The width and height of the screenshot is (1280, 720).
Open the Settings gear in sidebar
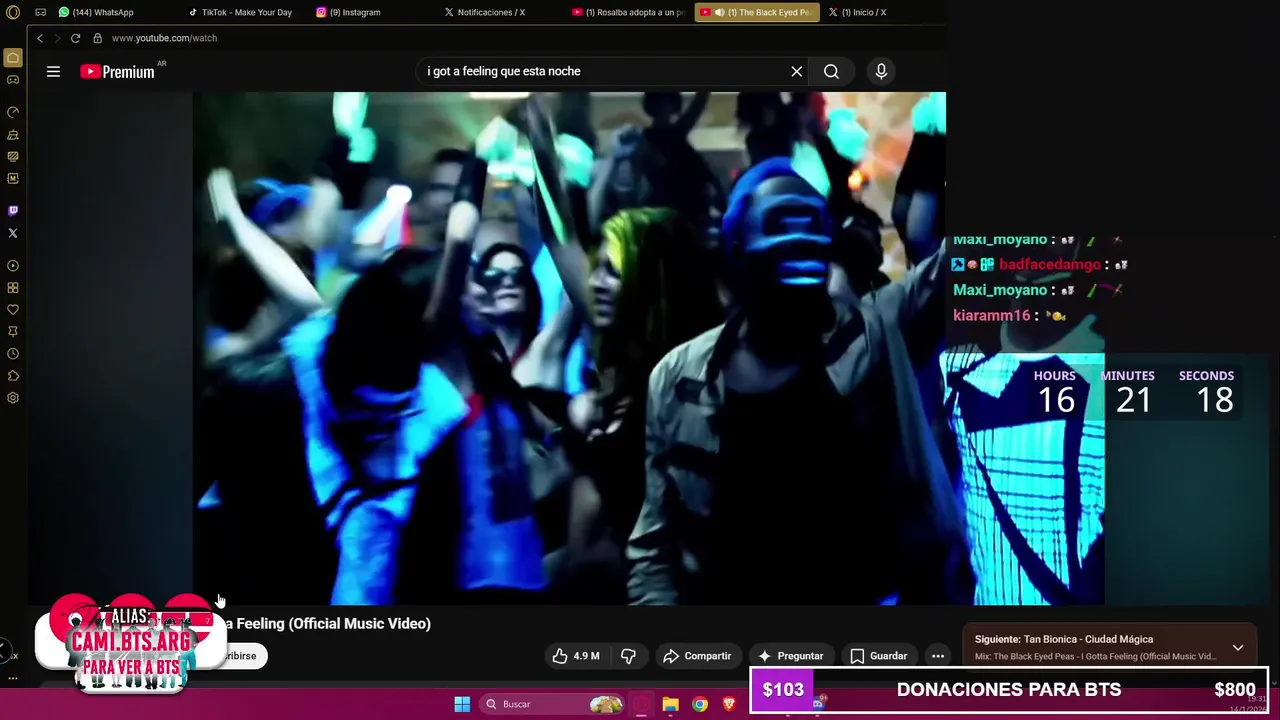pyautogui.click(x=13, y=398)
